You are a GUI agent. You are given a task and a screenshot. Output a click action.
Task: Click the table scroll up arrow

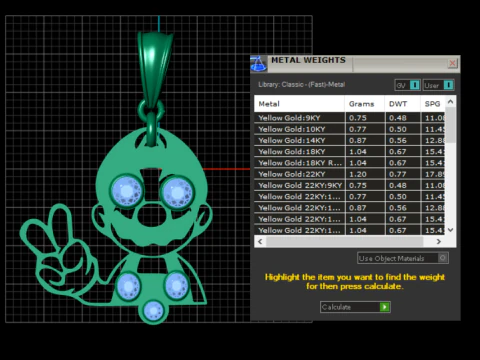(451, 101)
